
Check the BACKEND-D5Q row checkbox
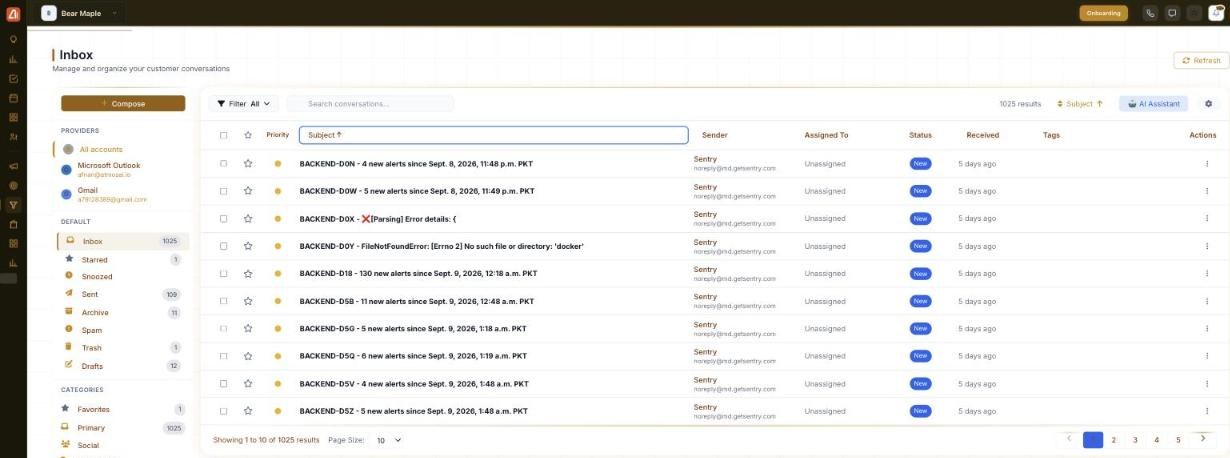(223, 356)
